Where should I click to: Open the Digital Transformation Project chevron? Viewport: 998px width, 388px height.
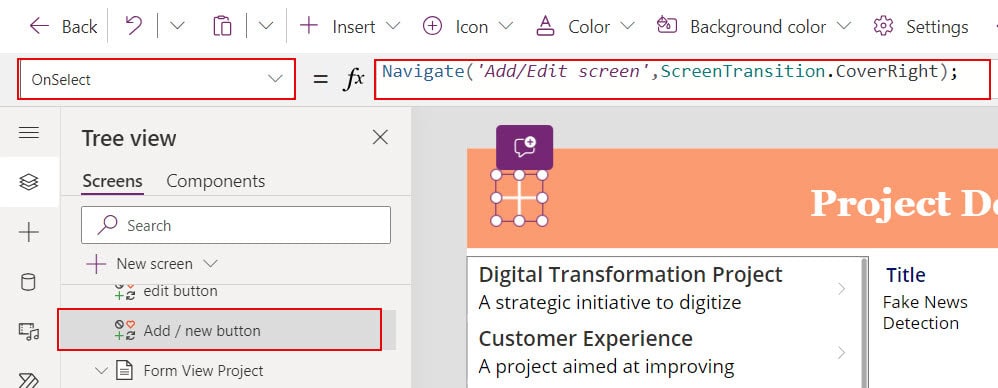(x=841, y=289)
